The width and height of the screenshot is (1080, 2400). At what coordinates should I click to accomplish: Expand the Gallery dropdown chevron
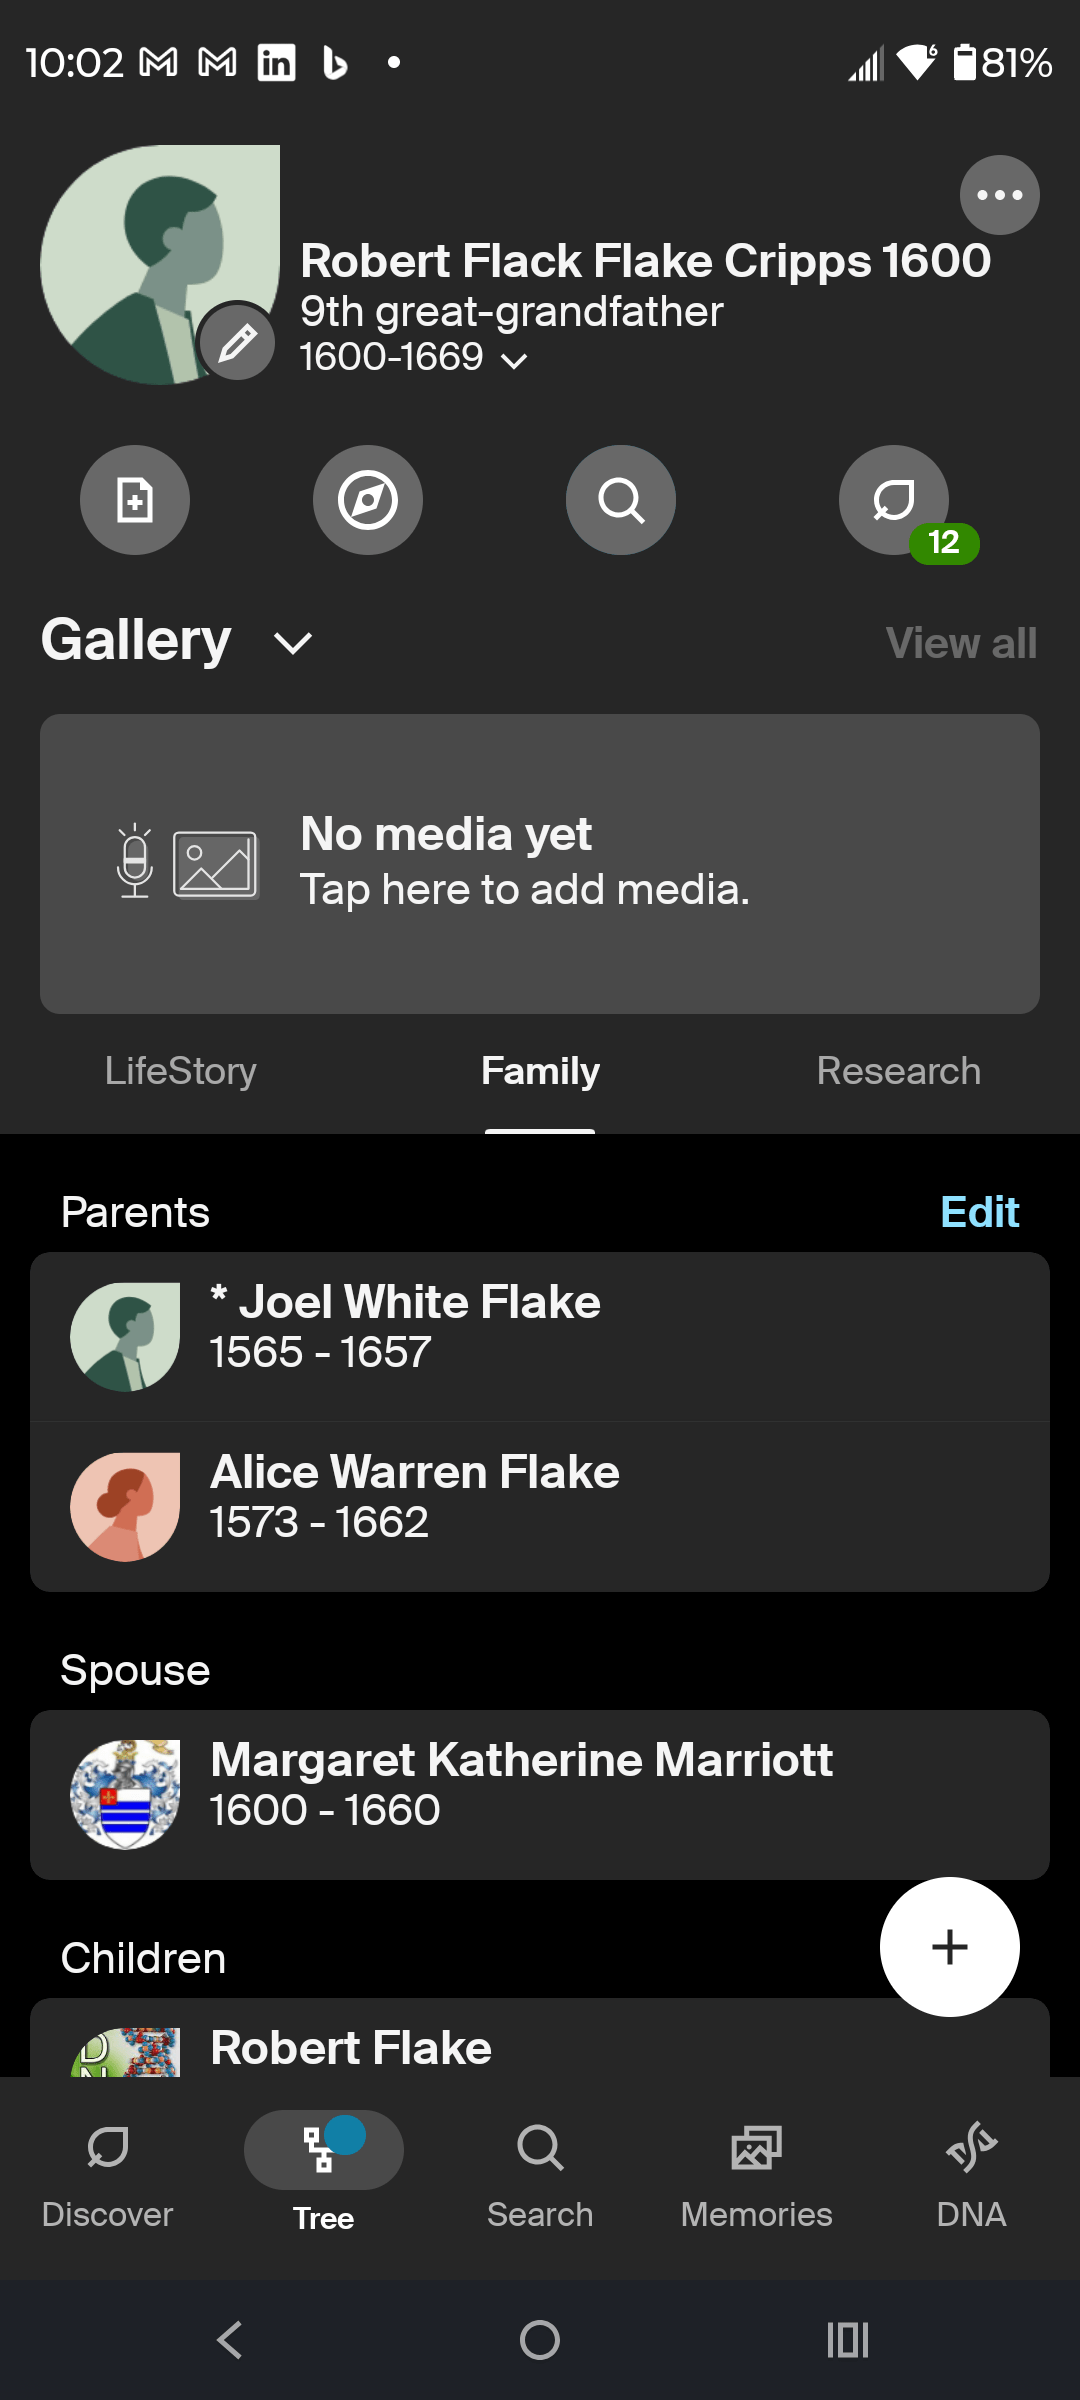(x=293, y=643)
